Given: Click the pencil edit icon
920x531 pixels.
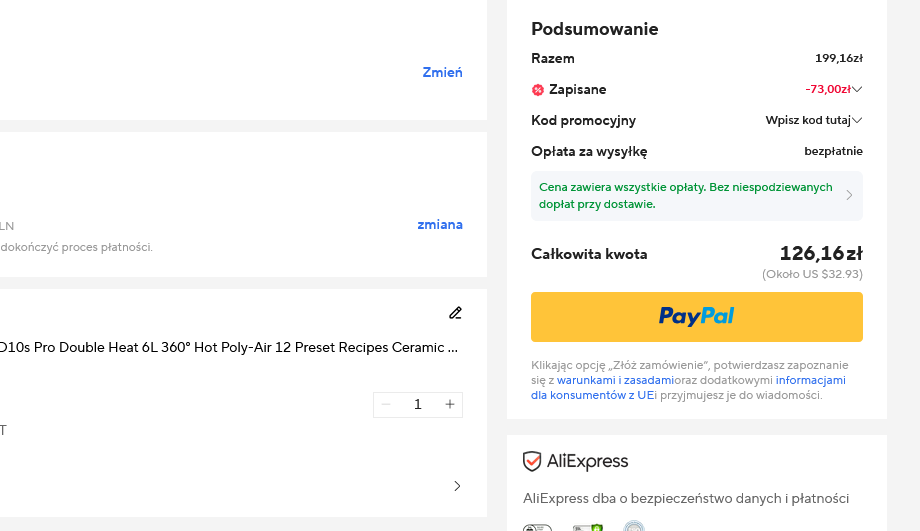Looking at the screenshot, I should pyautogui.click(x=455, y=313).
